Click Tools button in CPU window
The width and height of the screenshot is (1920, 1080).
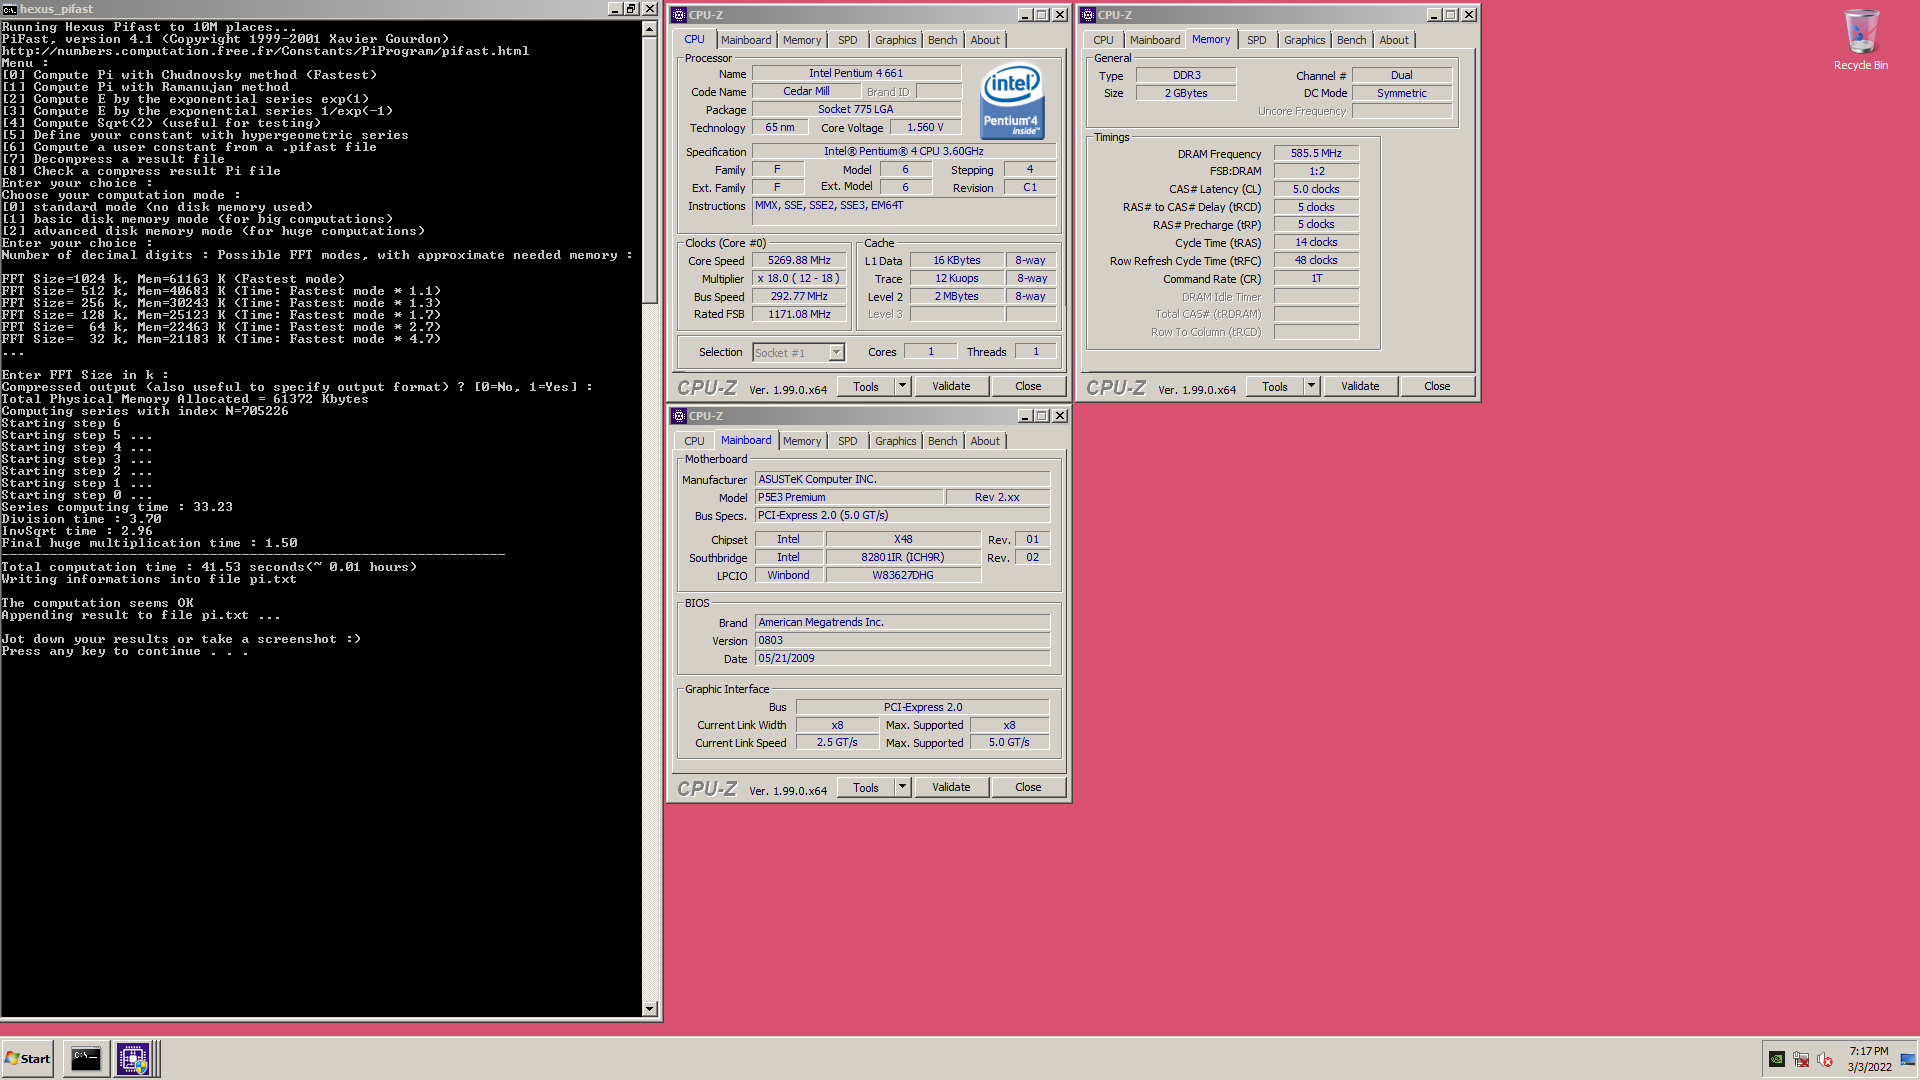point(866,386)
